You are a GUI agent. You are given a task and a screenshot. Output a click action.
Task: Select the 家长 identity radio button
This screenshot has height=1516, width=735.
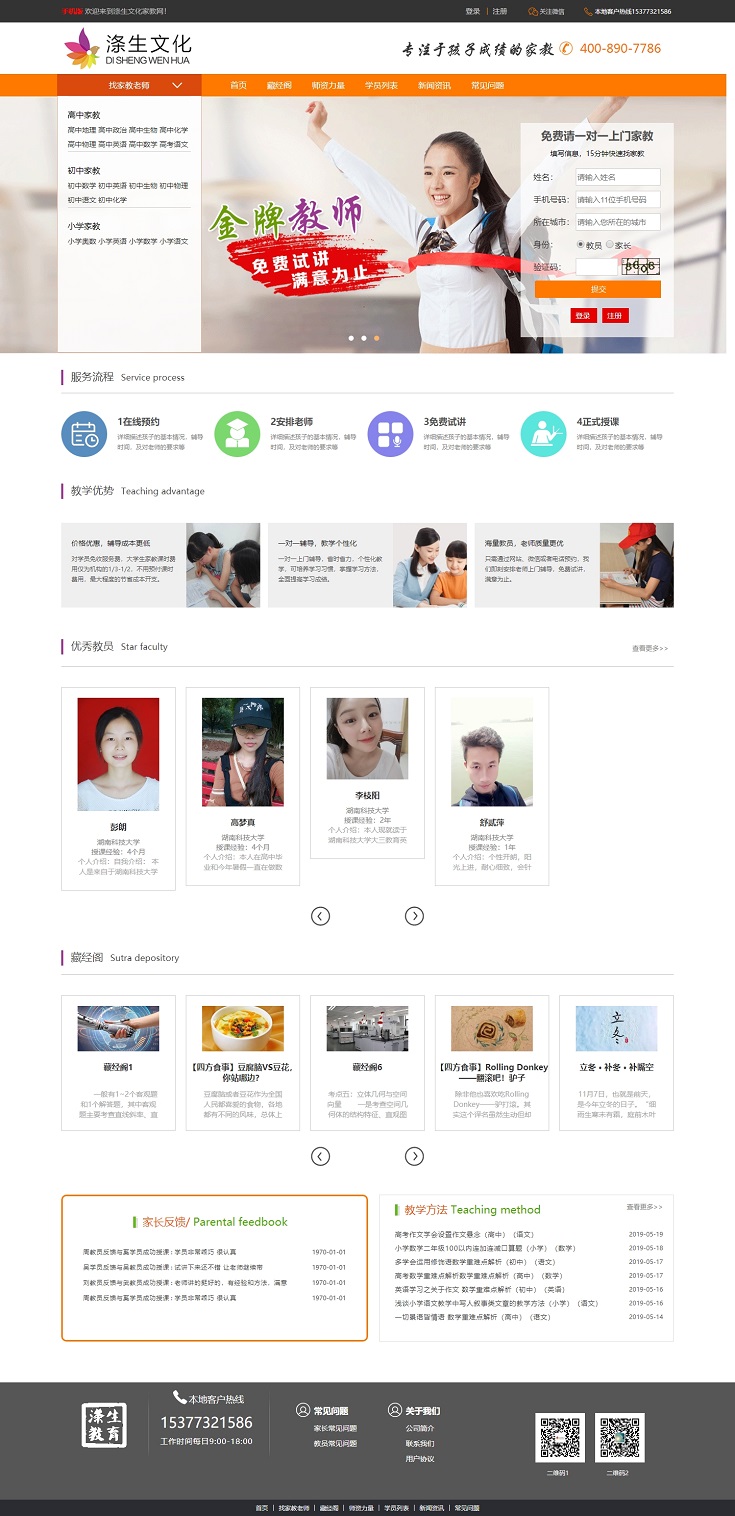point(610,244)
